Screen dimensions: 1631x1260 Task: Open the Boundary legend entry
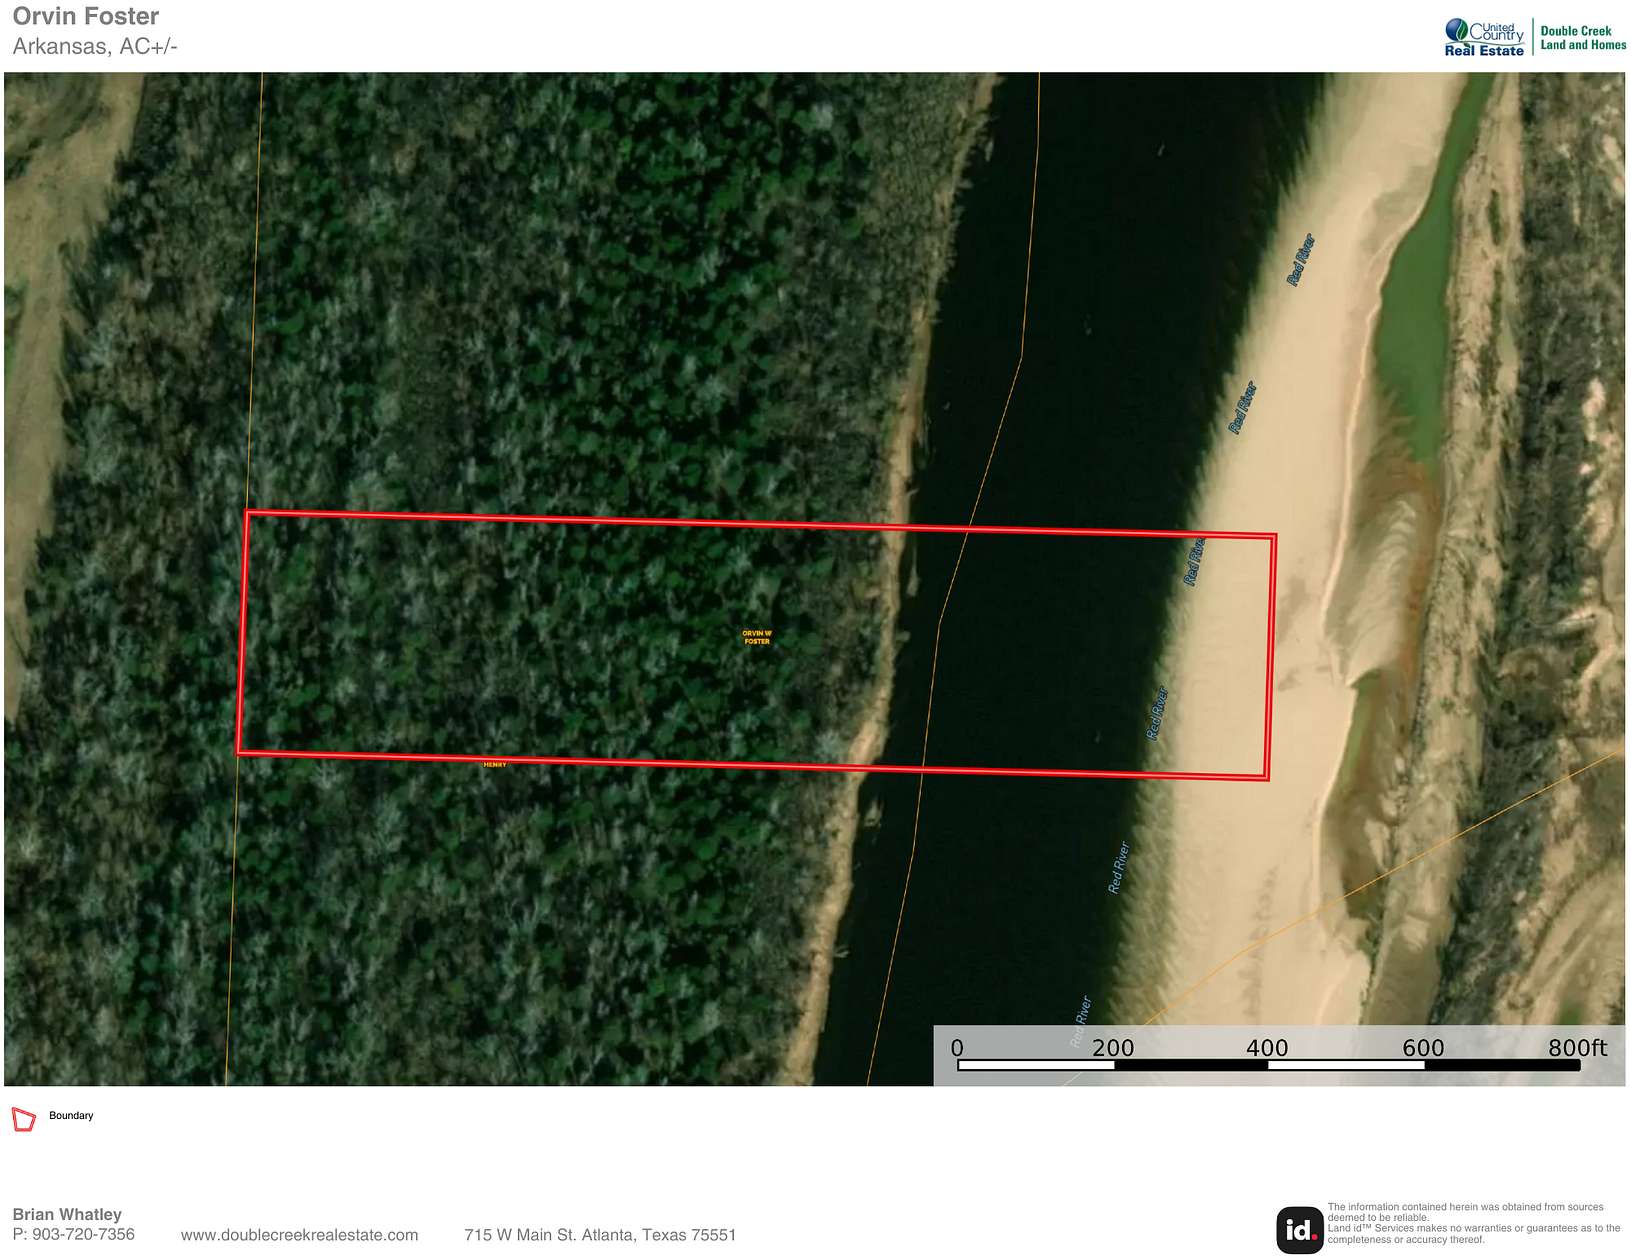pyautogui.click(x=70, y=1115)
